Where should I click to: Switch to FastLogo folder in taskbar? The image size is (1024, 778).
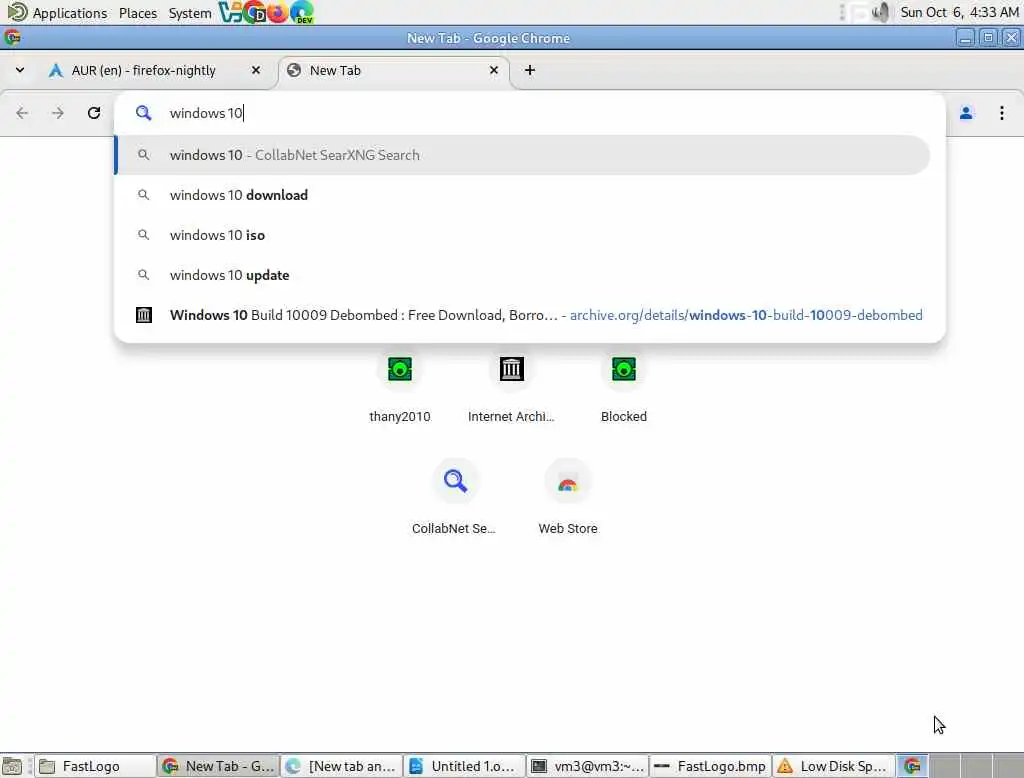point(95,766)
